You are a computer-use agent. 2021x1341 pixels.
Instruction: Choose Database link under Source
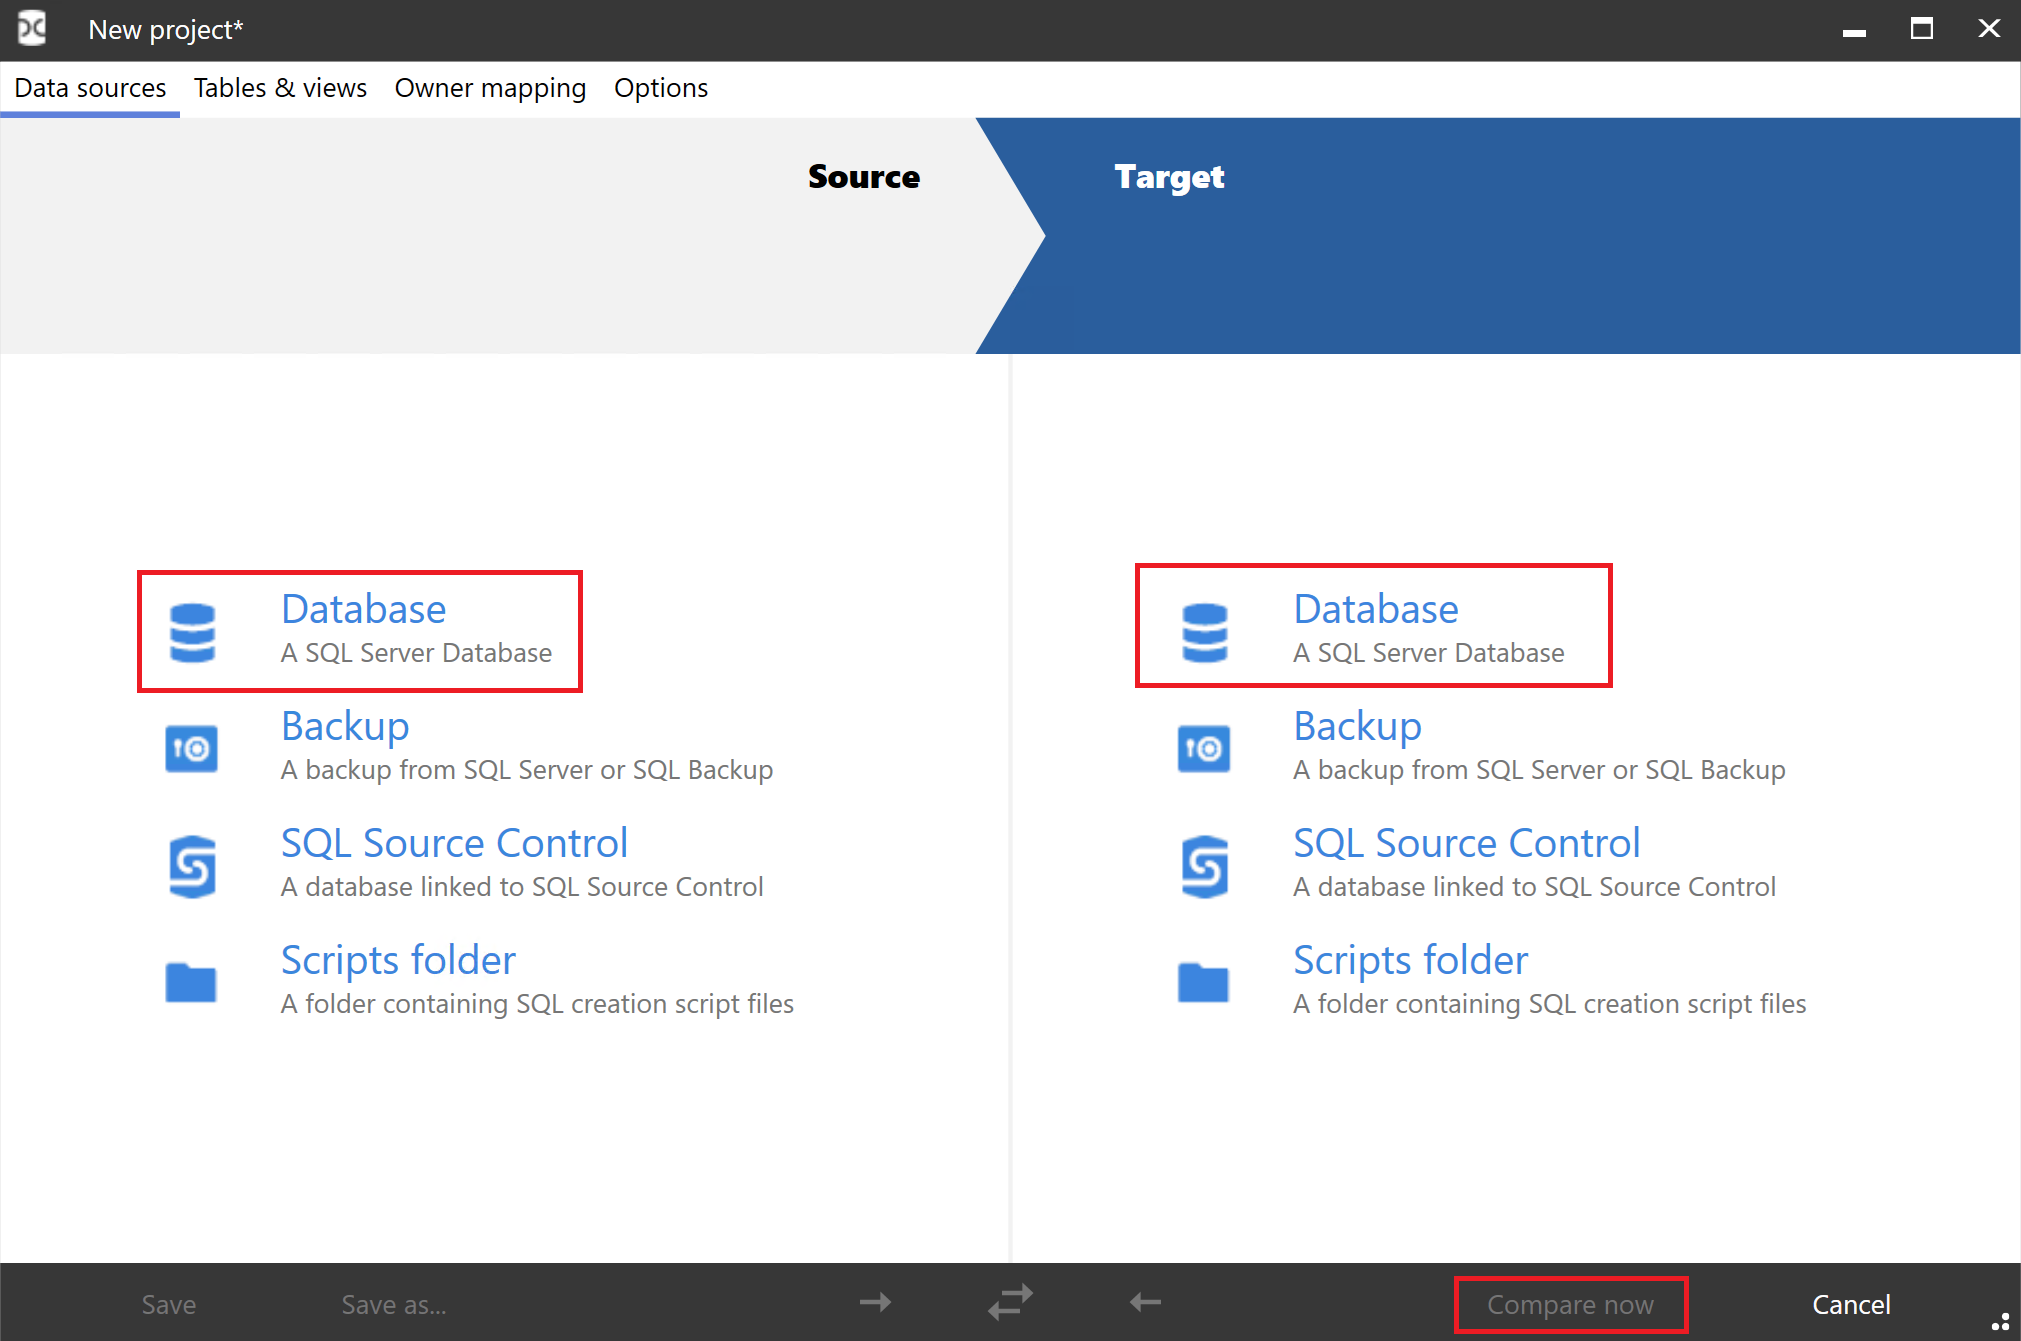[x=363, y=609]
